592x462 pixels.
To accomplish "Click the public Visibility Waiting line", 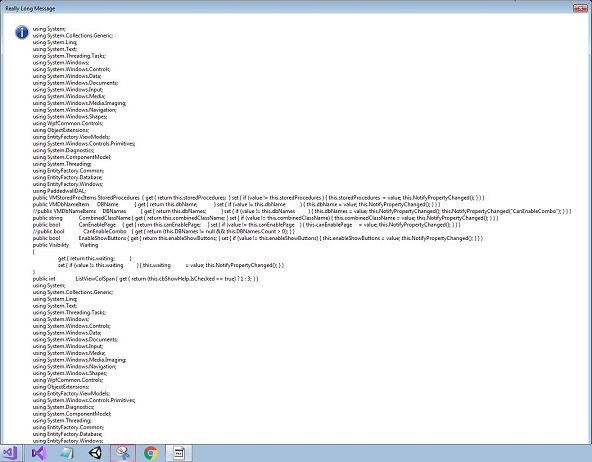I will click(x=65, y=245).
